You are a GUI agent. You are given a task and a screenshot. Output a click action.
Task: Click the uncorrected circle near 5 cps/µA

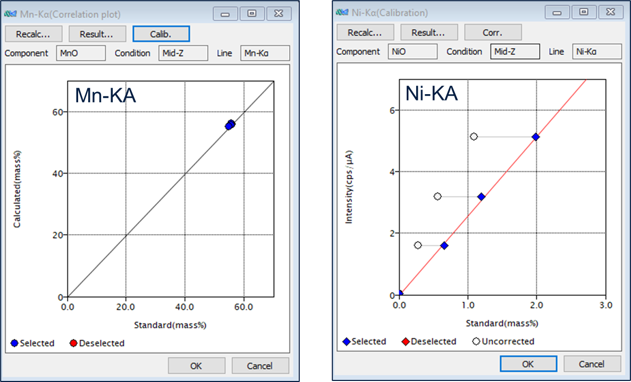click(474, 136)
